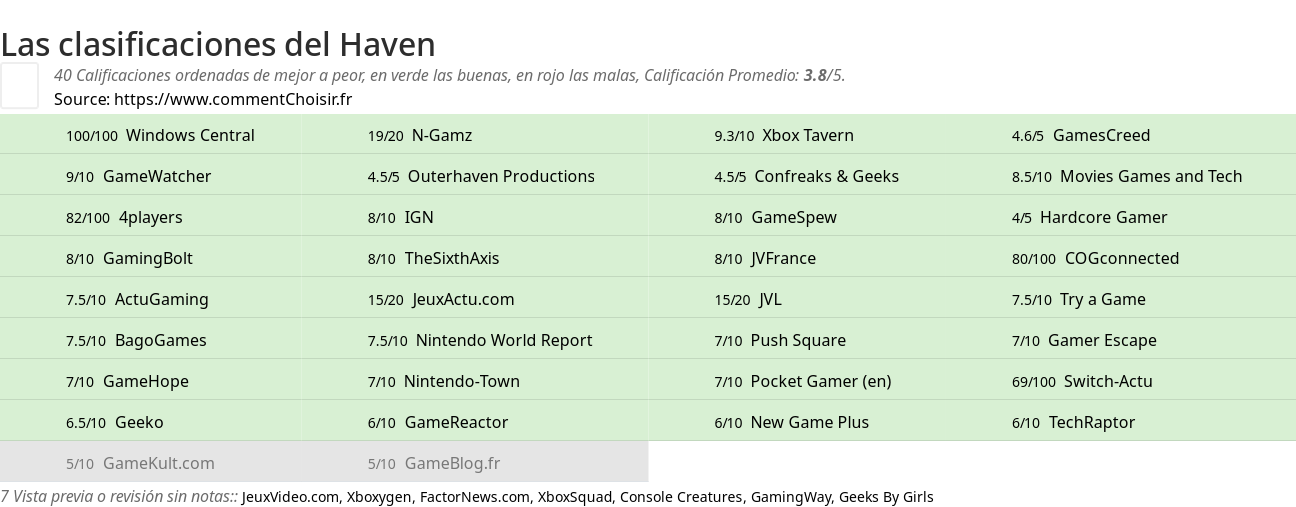Screen dimensions: 1296x507
Task: Open the GameKult.com 5/10 review
Action: pyautogui.click(x=158, y=463)
